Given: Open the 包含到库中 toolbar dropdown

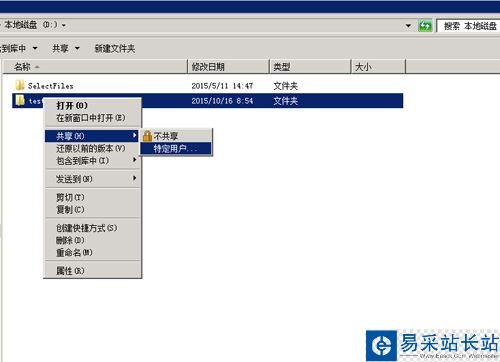Looking at the screenshot, I should [18, 49].
